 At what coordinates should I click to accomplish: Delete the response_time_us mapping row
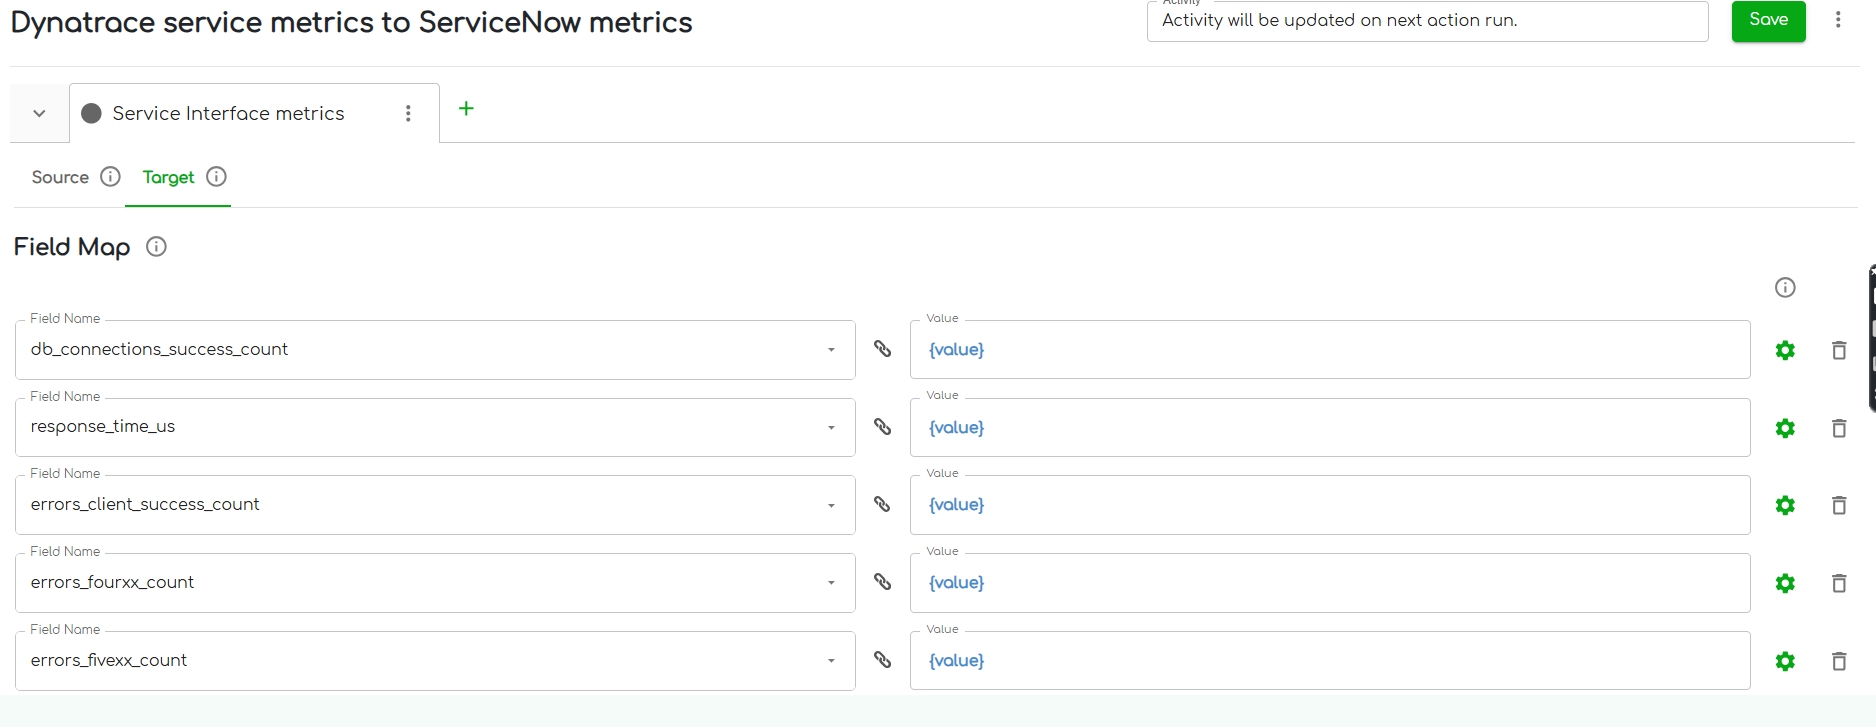(1839, 428)
